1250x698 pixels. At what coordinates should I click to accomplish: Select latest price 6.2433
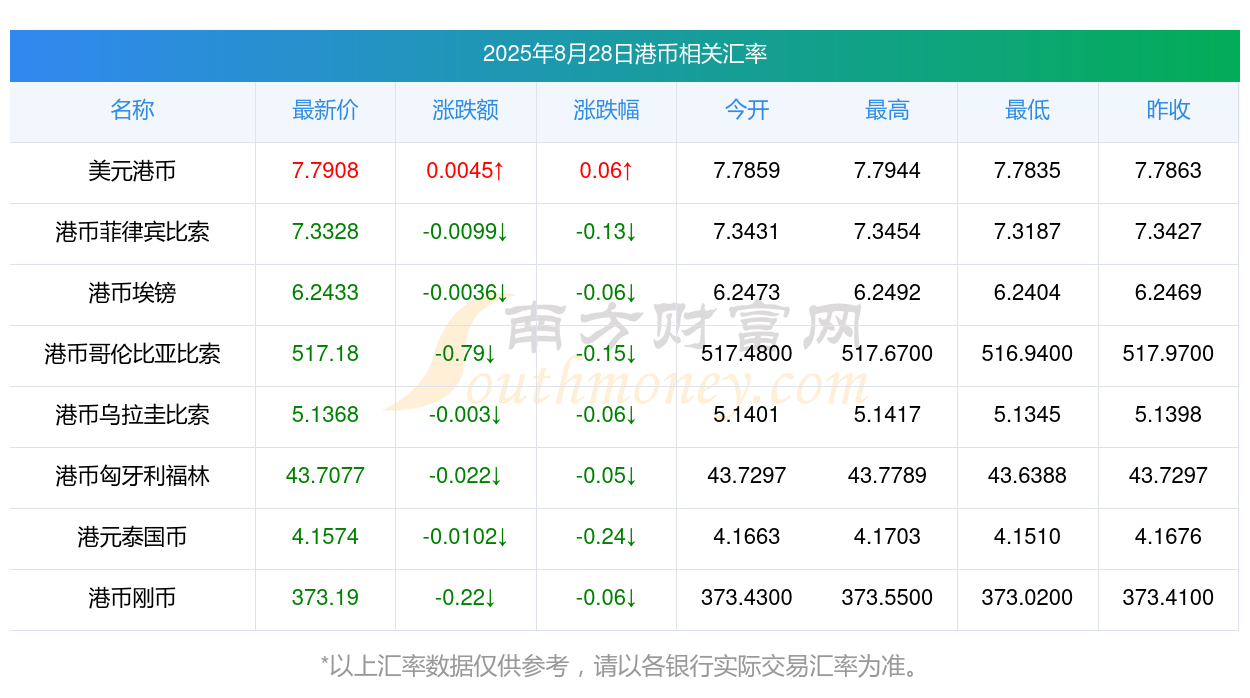coord(325,293)
